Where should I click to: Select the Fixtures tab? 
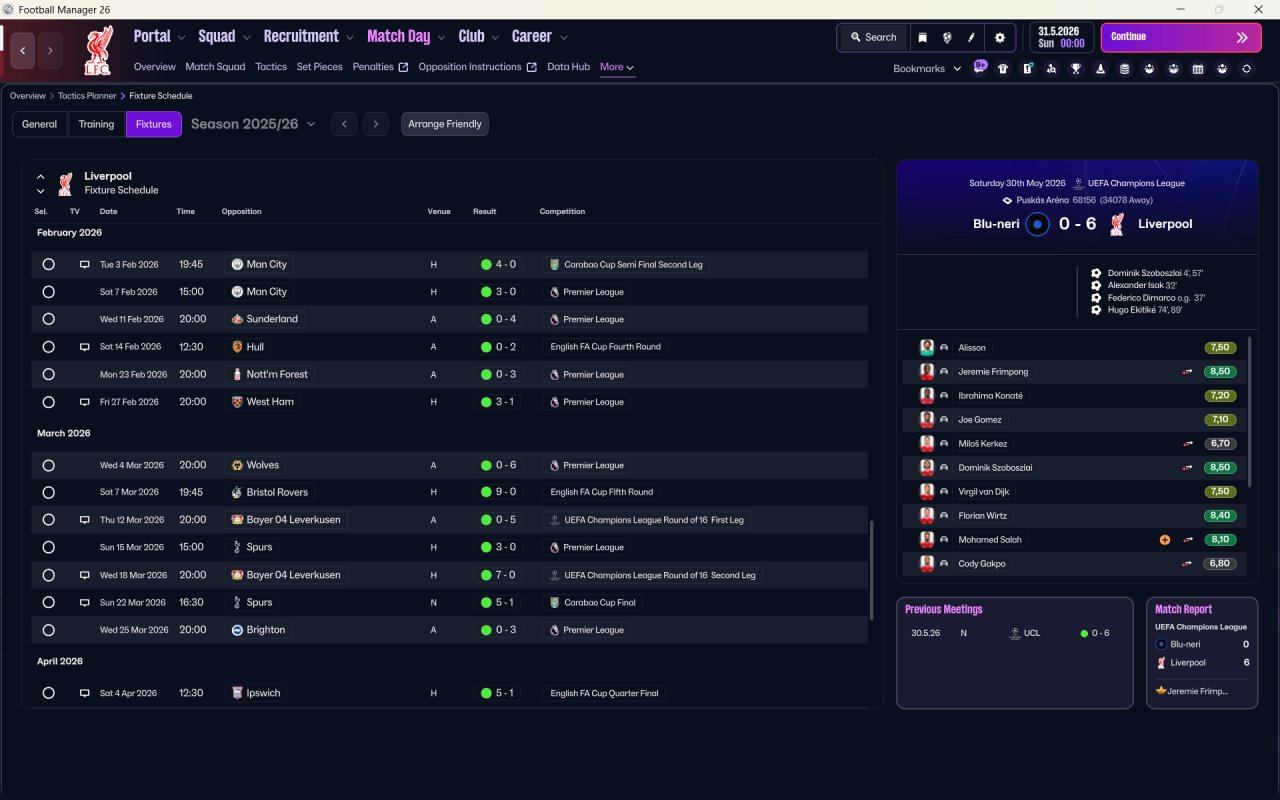point(153,124)
